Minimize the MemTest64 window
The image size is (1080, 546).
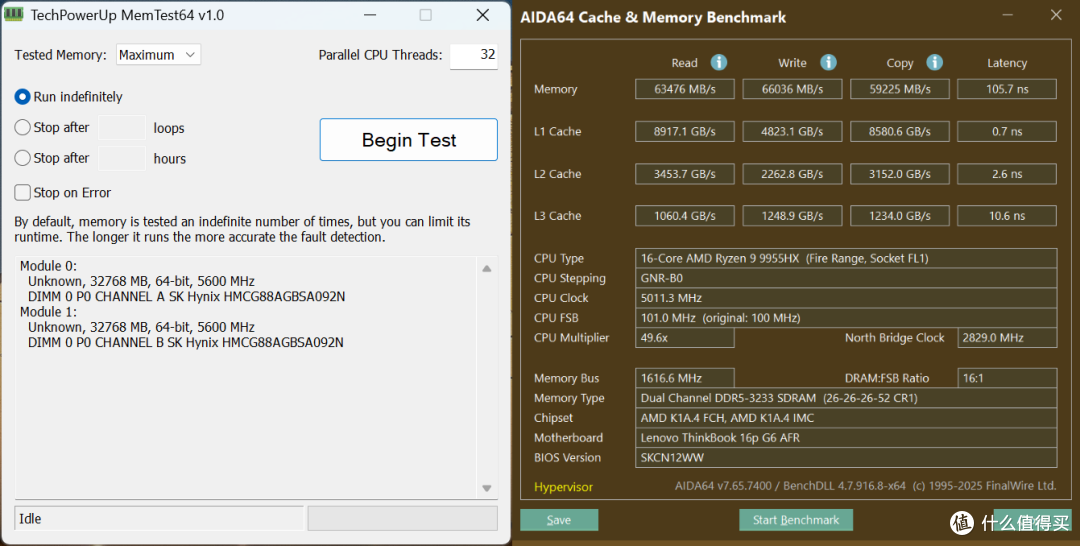[x=370, y=14]
